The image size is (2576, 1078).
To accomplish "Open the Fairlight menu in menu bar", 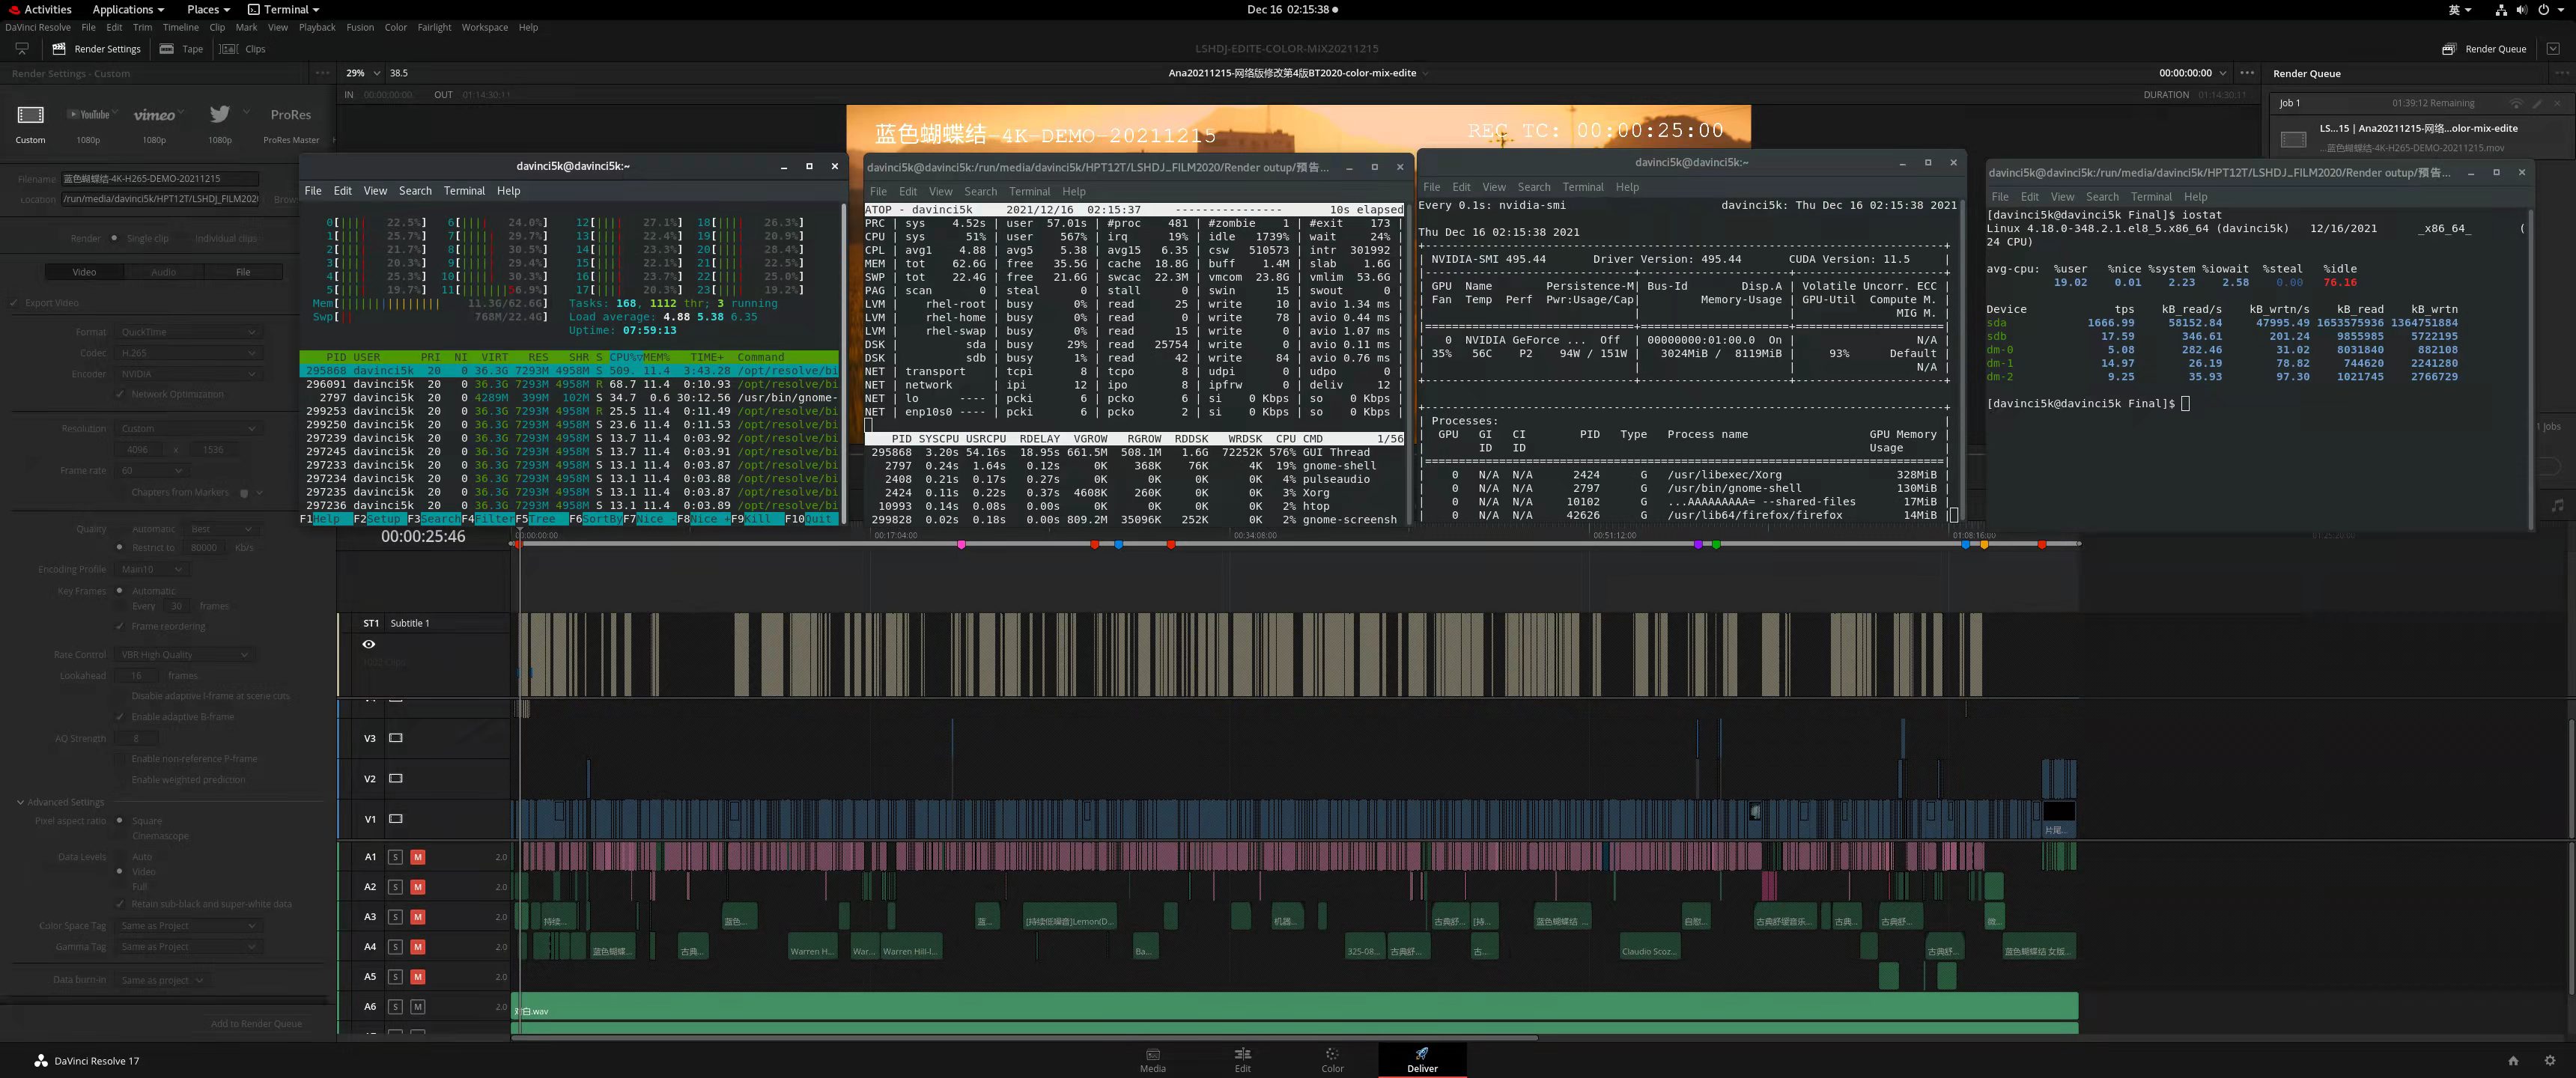I will pyautogui.click(x=434, y=28).
